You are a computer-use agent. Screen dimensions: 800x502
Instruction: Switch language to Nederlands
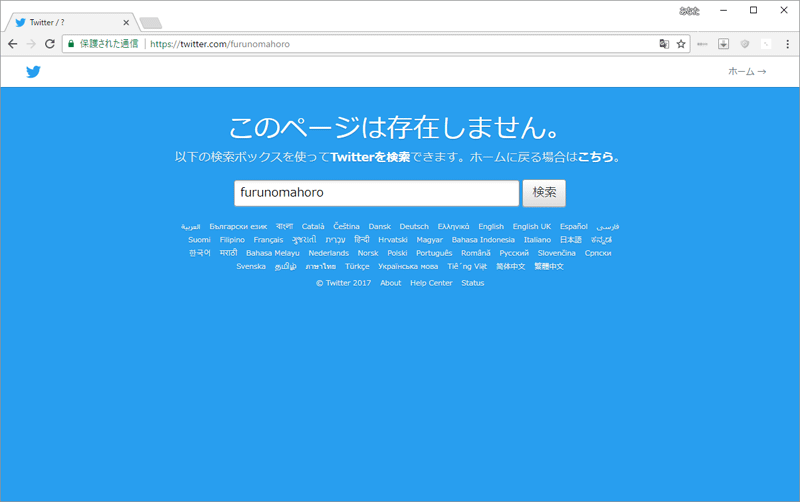329,253
